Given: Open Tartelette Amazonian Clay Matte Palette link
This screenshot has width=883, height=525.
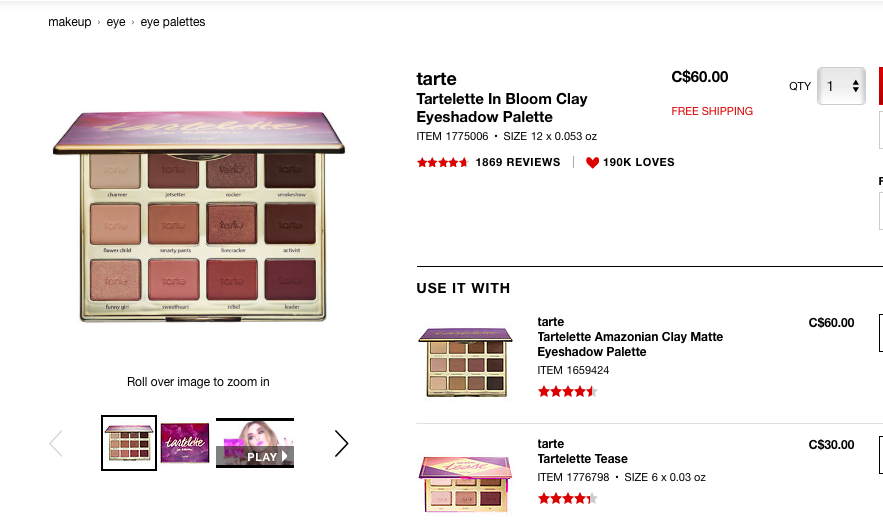Looking at the screenshot, I should click(x=630, y=344).
